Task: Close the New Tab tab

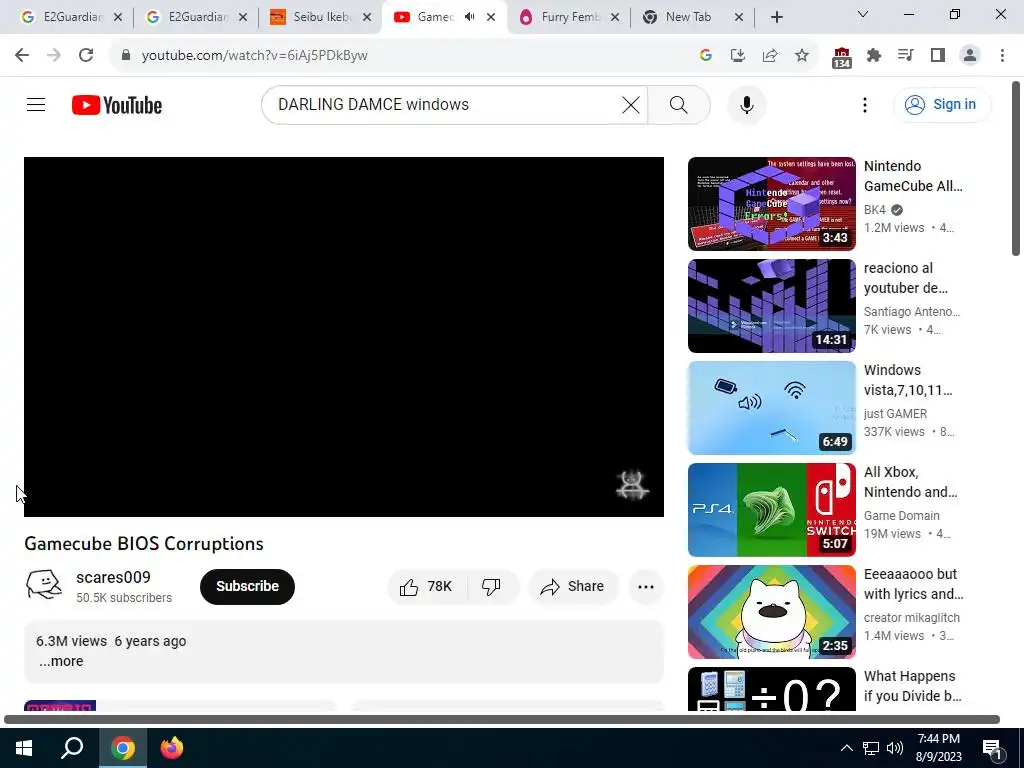Action: click(739, 17)
